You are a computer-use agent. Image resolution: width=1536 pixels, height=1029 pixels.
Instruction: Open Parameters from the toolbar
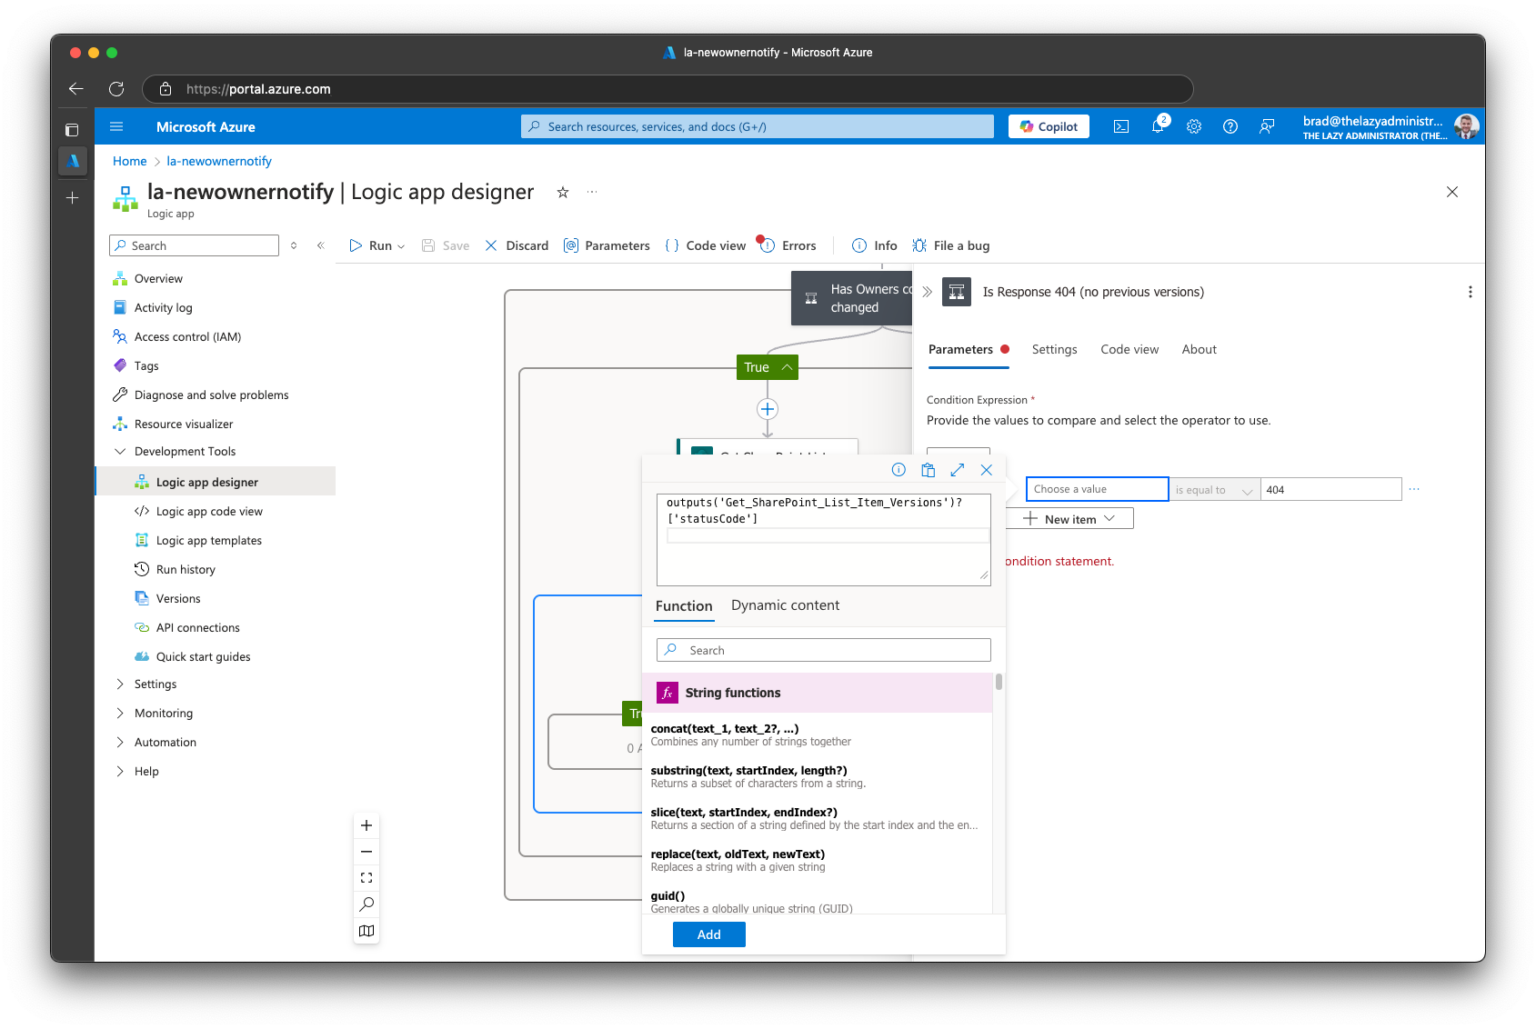coord(607,246)
